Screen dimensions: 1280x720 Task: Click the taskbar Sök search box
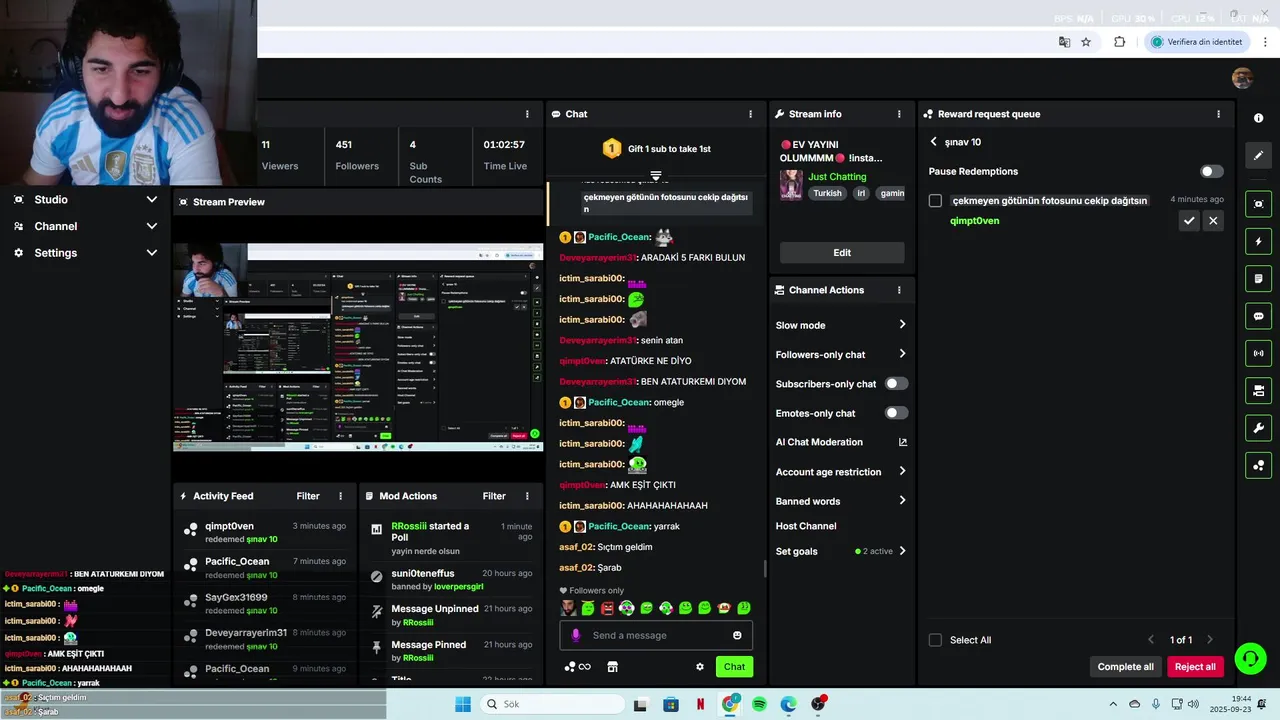[x=552, y=704]
